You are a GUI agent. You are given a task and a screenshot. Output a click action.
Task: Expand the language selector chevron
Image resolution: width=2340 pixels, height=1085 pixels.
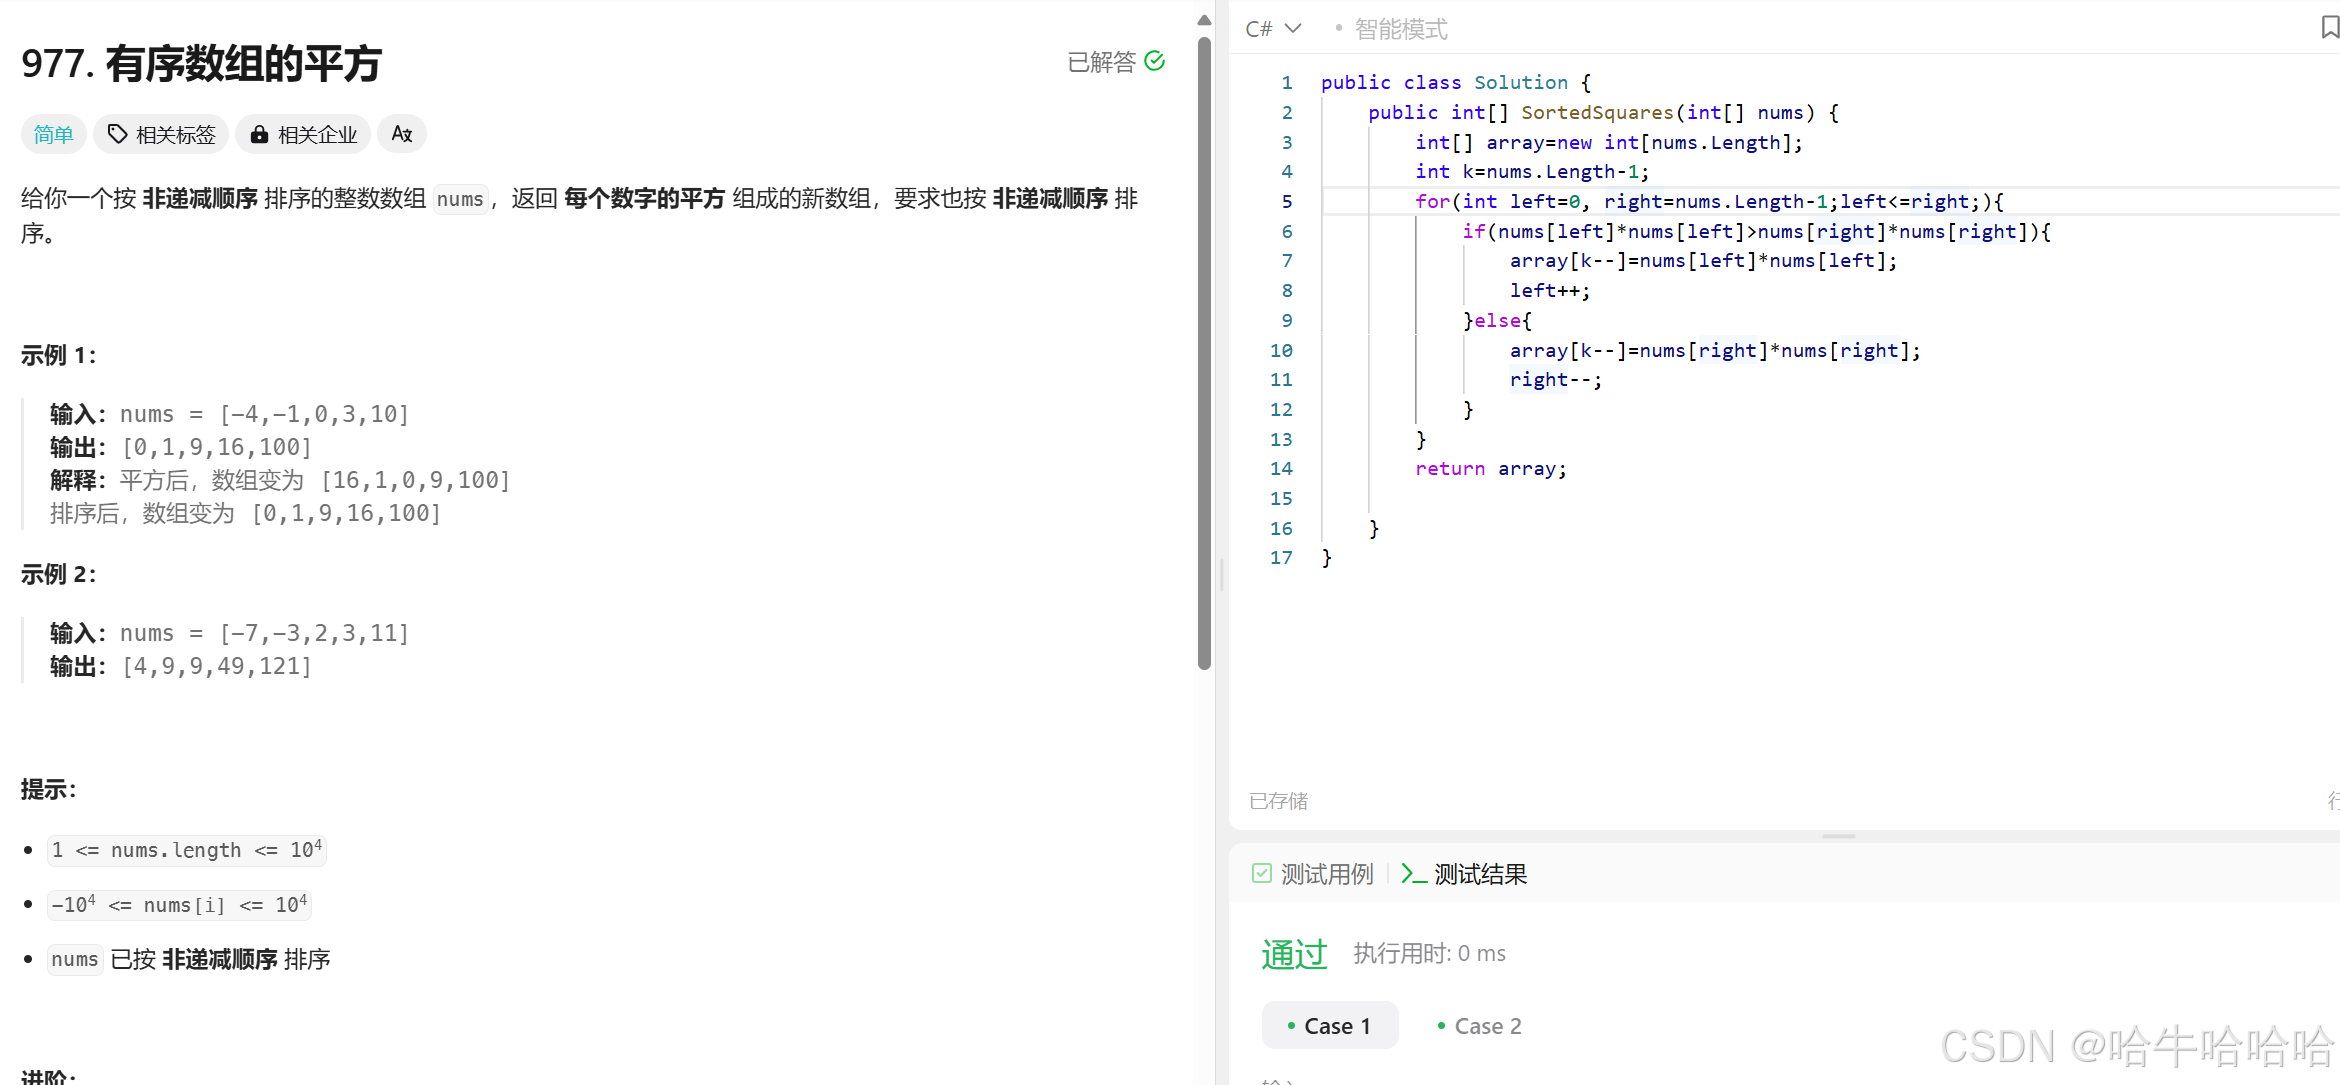click(x=1293, y=28)
